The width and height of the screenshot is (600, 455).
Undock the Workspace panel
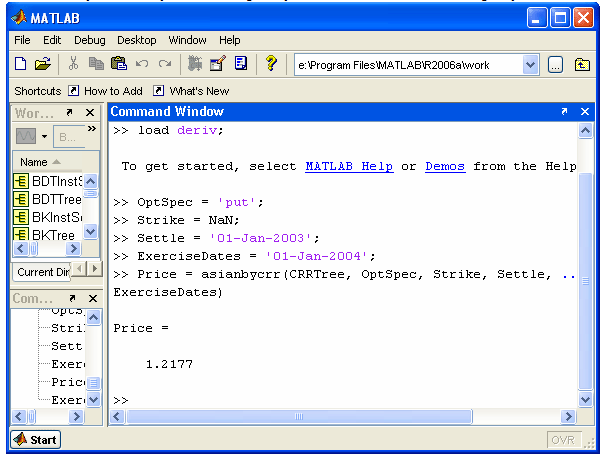click(69, 113)
